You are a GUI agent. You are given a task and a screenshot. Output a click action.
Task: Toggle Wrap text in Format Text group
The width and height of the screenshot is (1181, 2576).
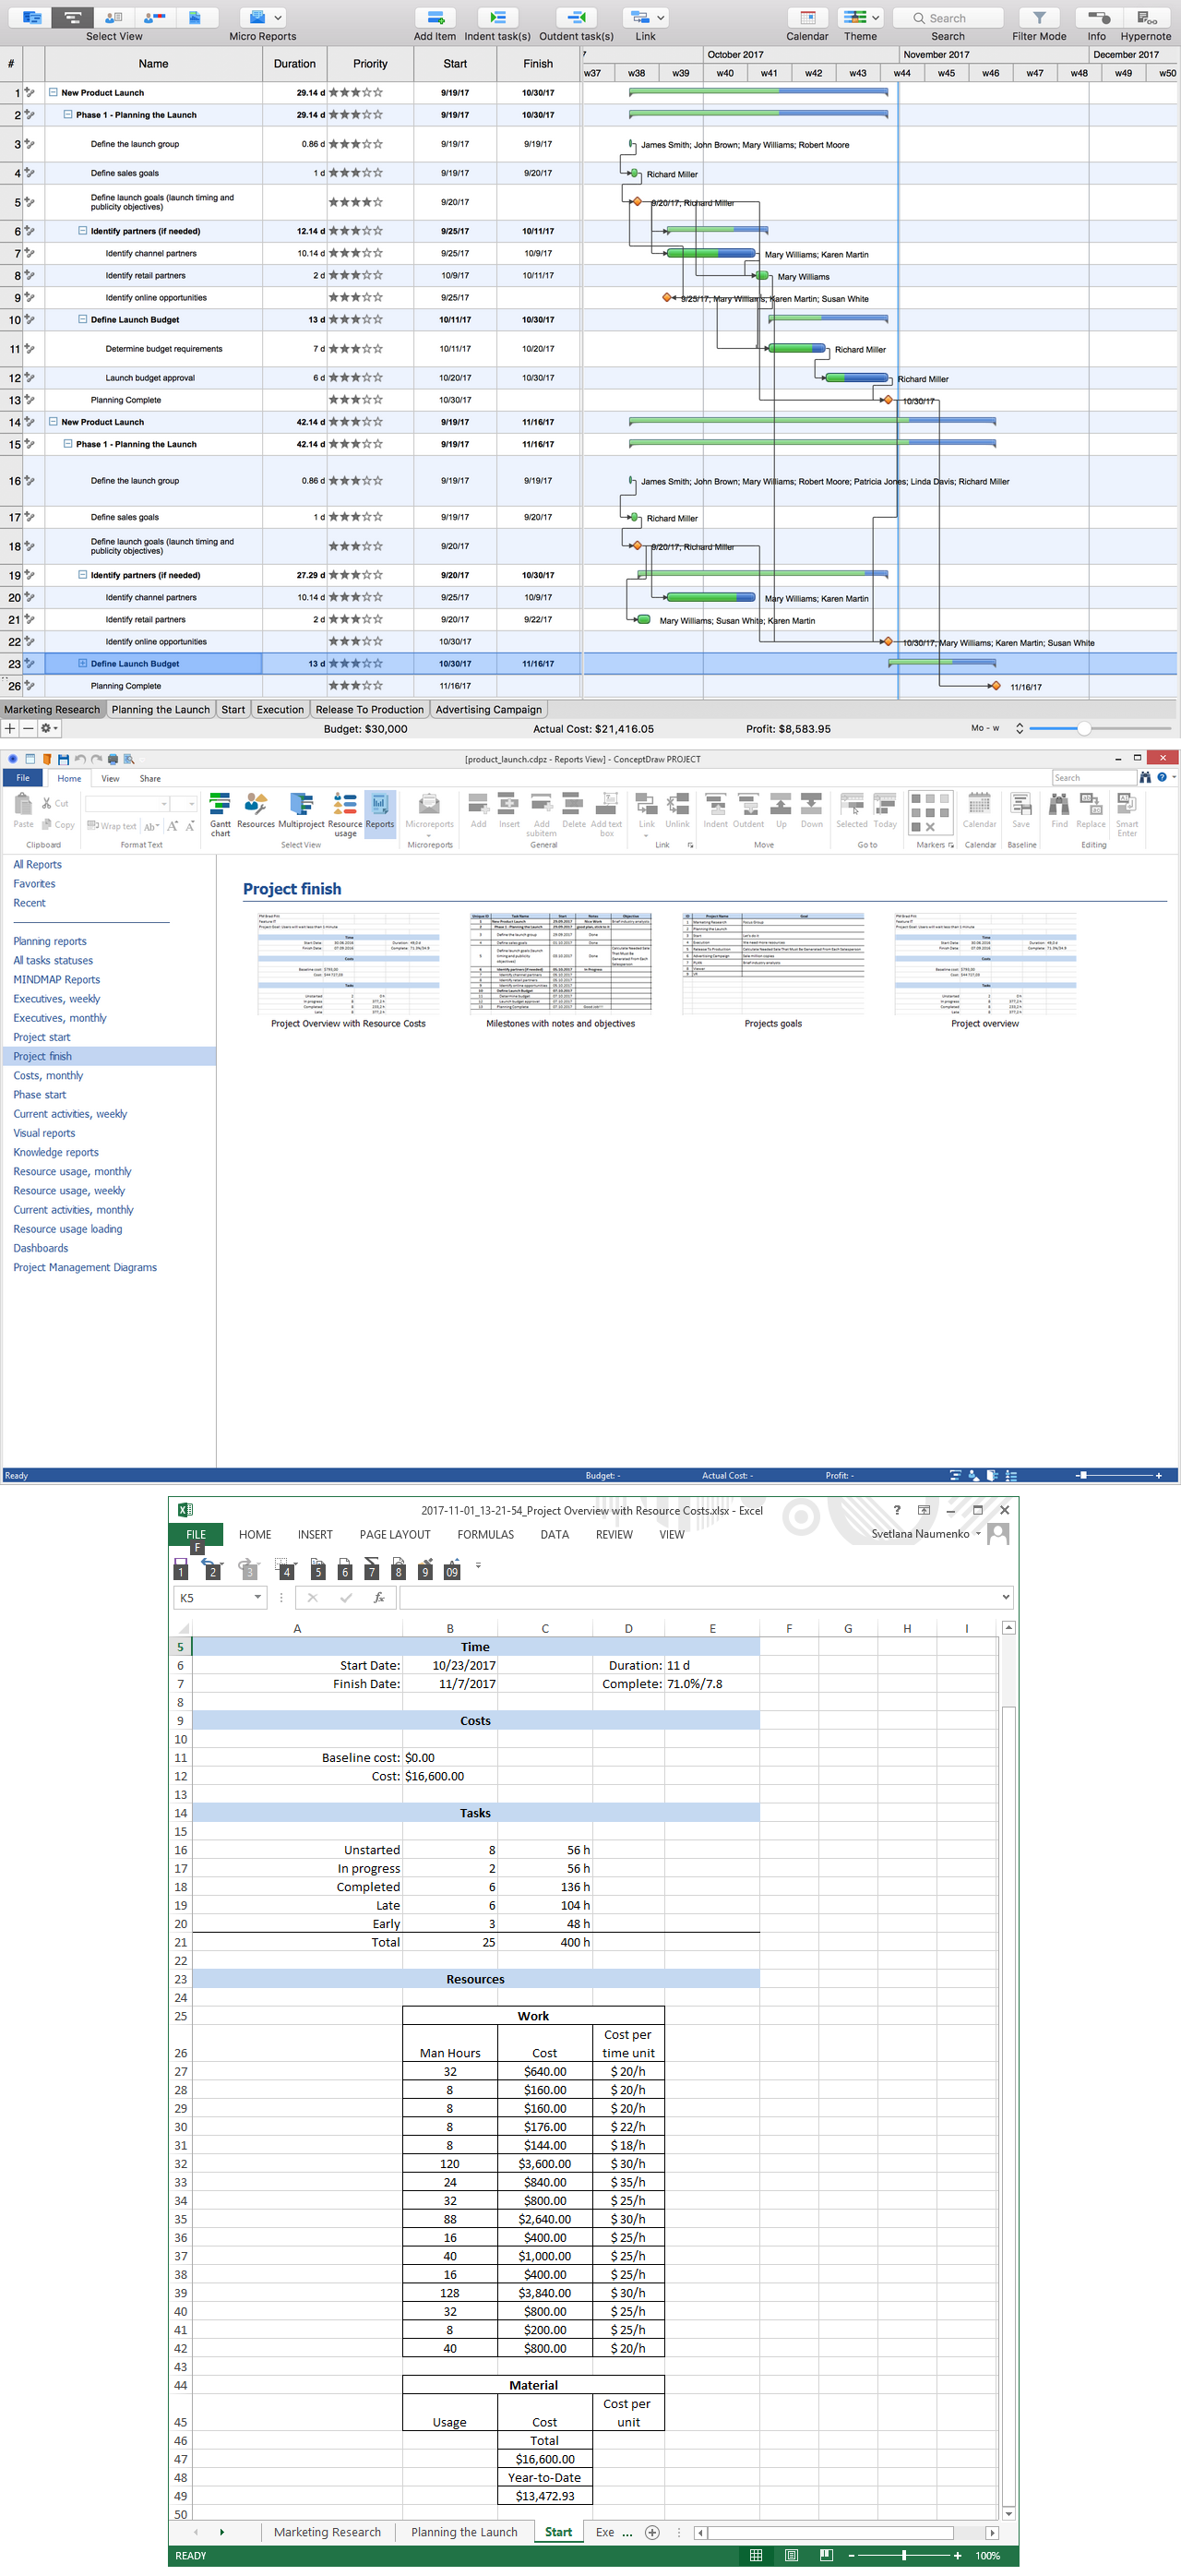pos(112,826)
